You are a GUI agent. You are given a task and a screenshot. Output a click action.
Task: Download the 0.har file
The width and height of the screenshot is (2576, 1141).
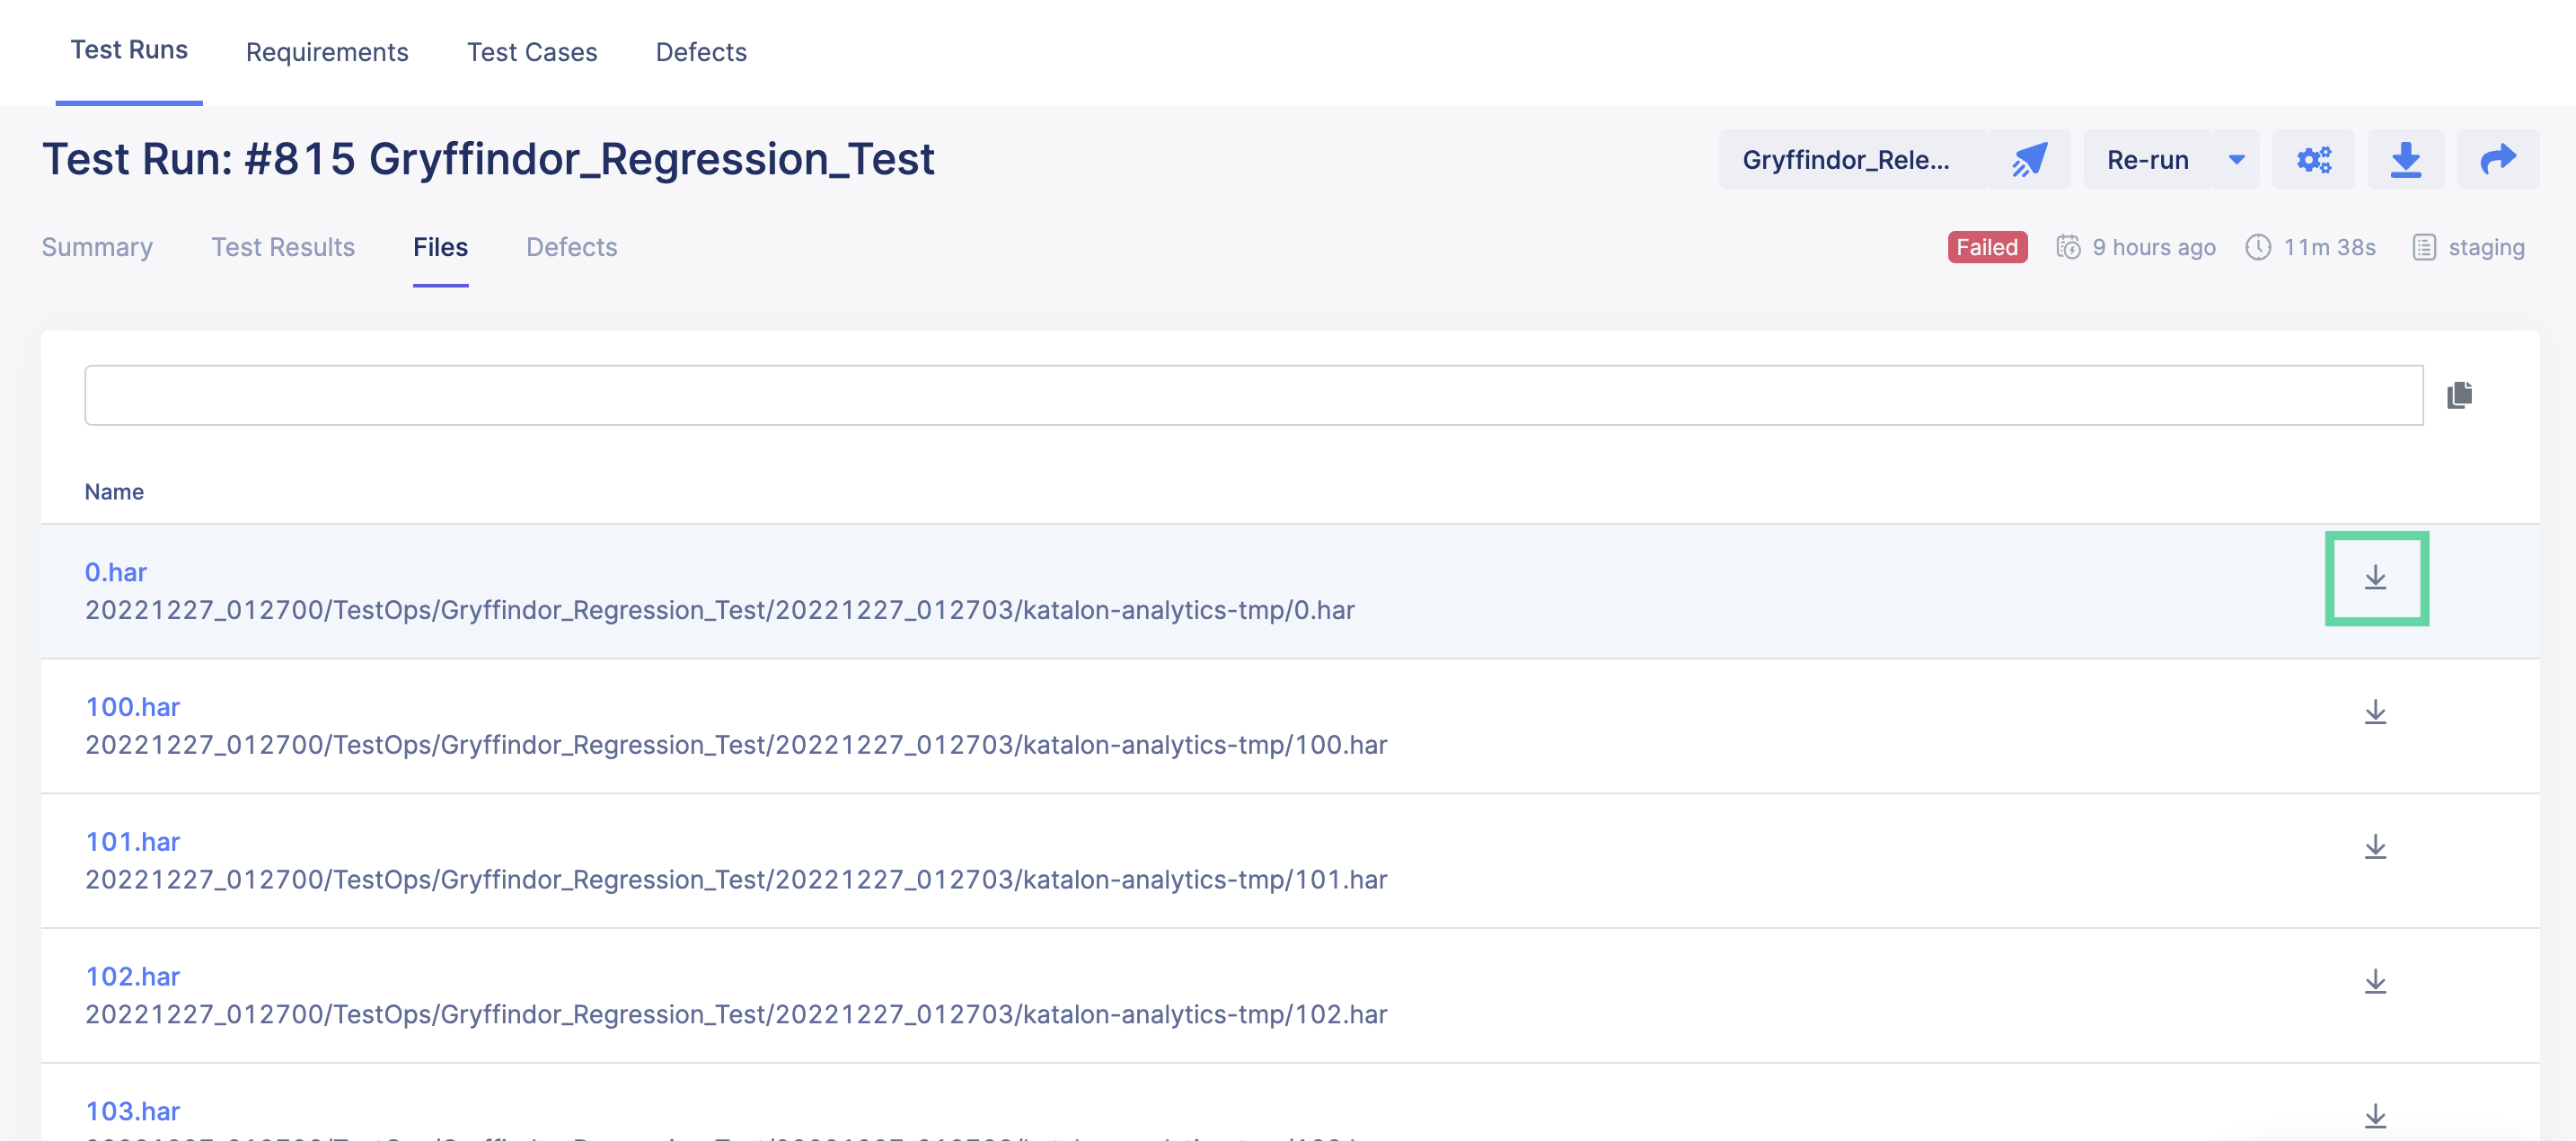point(2376,578)
